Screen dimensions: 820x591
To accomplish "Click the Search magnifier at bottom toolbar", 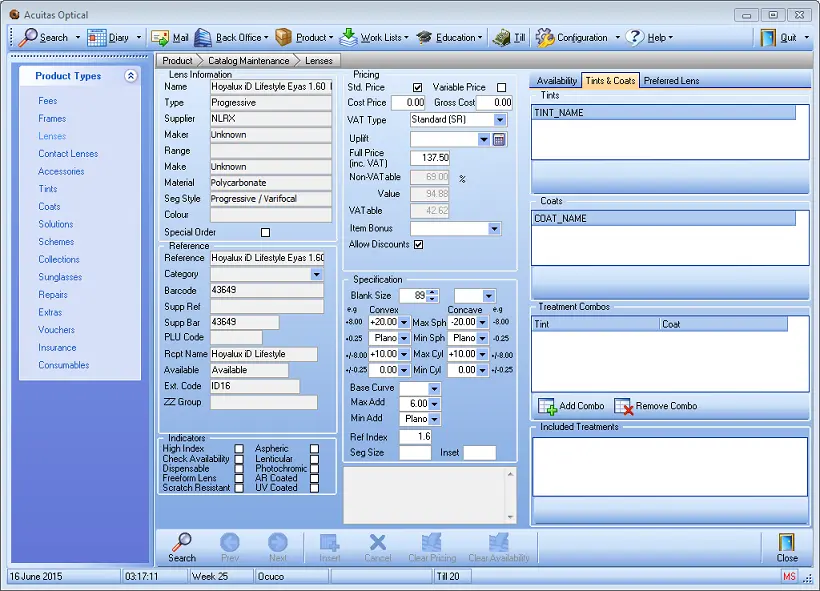I will coord(182,545).
